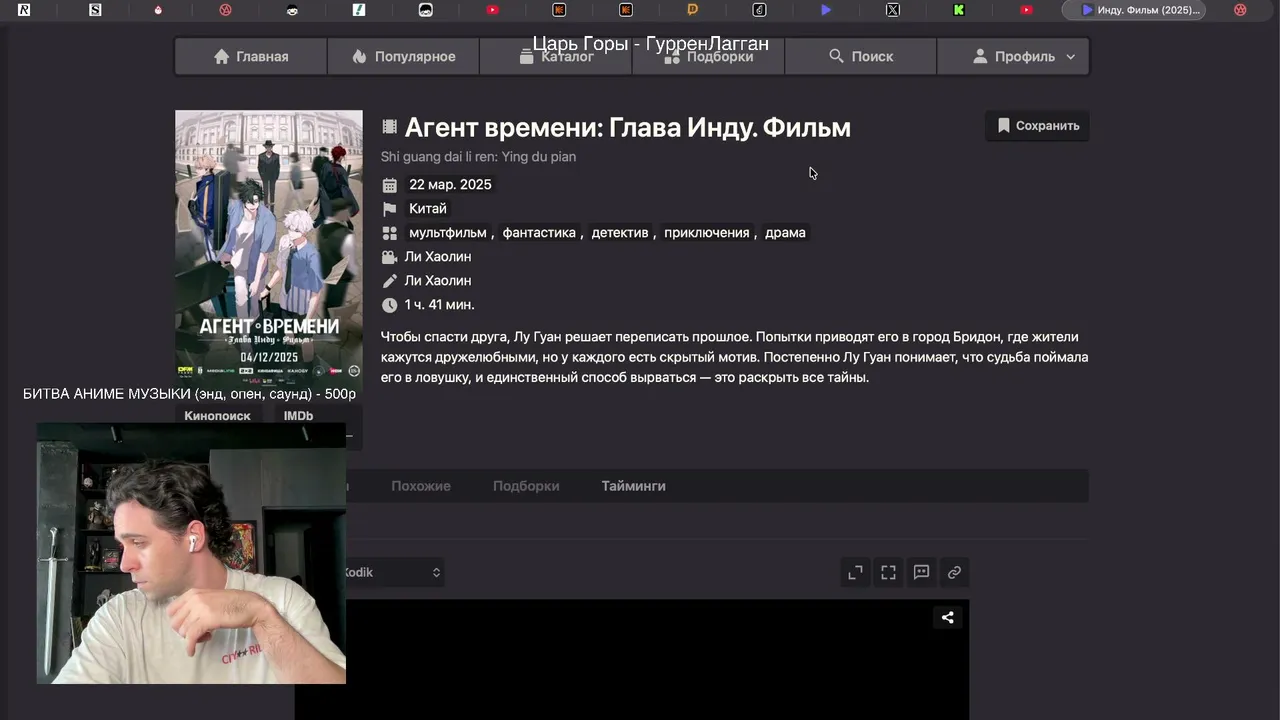Switch to the Подборки tab below description
1280x720 pixels.
(x=526, y=486)
